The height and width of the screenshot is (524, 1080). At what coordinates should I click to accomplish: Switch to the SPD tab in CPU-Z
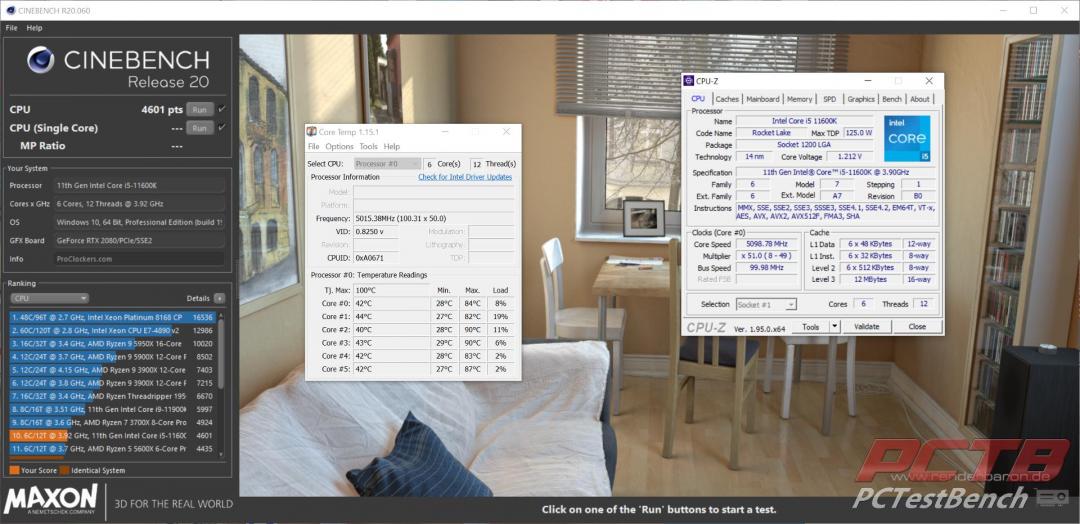[830, 99]
